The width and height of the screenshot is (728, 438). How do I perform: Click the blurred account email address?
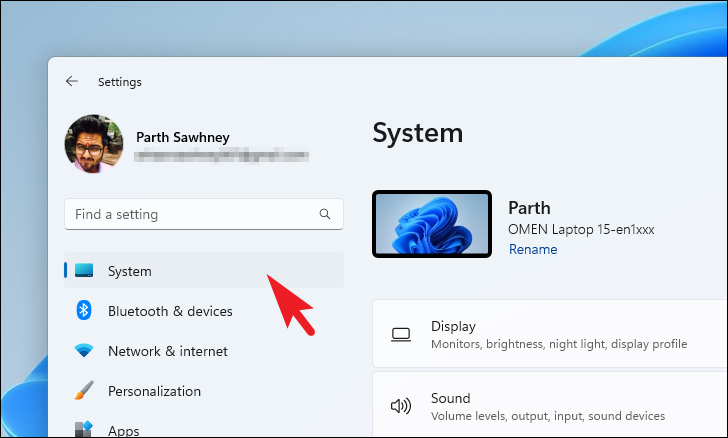coord(221,156)
